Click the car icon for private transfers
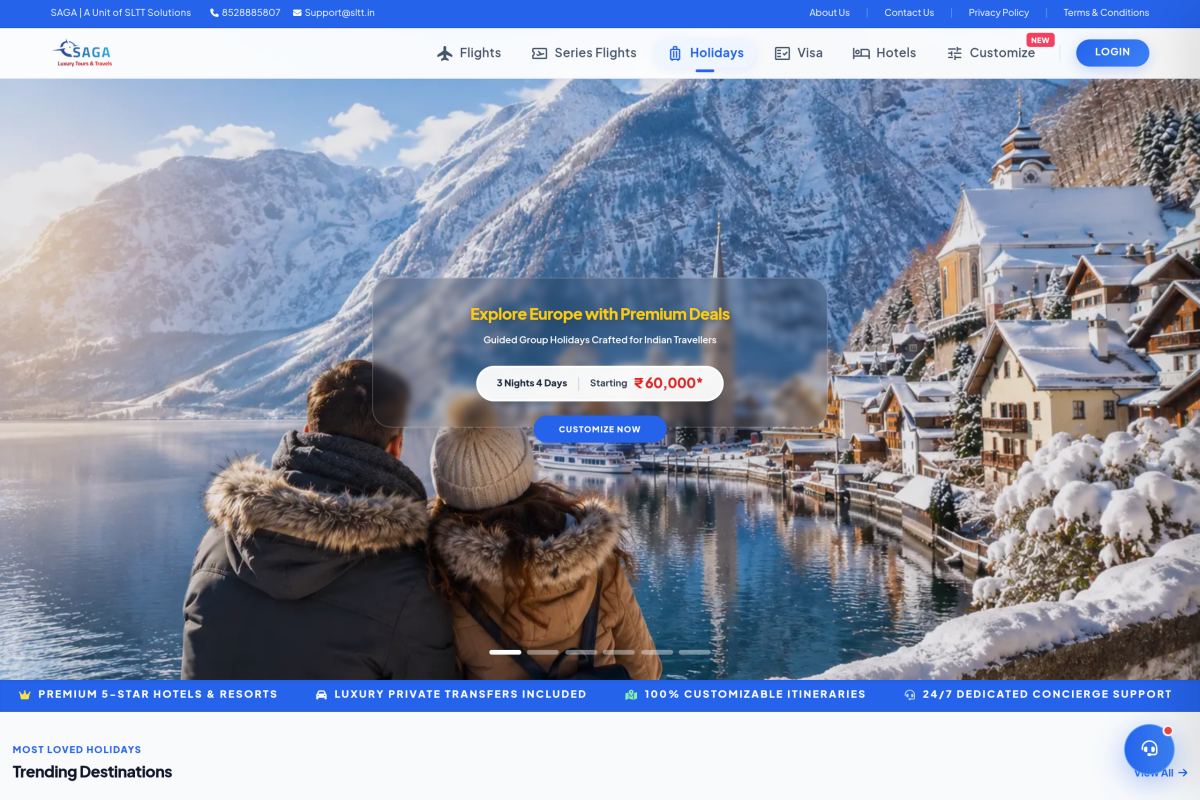This screenshot has height=800, width=1200. tap(321, 694)
